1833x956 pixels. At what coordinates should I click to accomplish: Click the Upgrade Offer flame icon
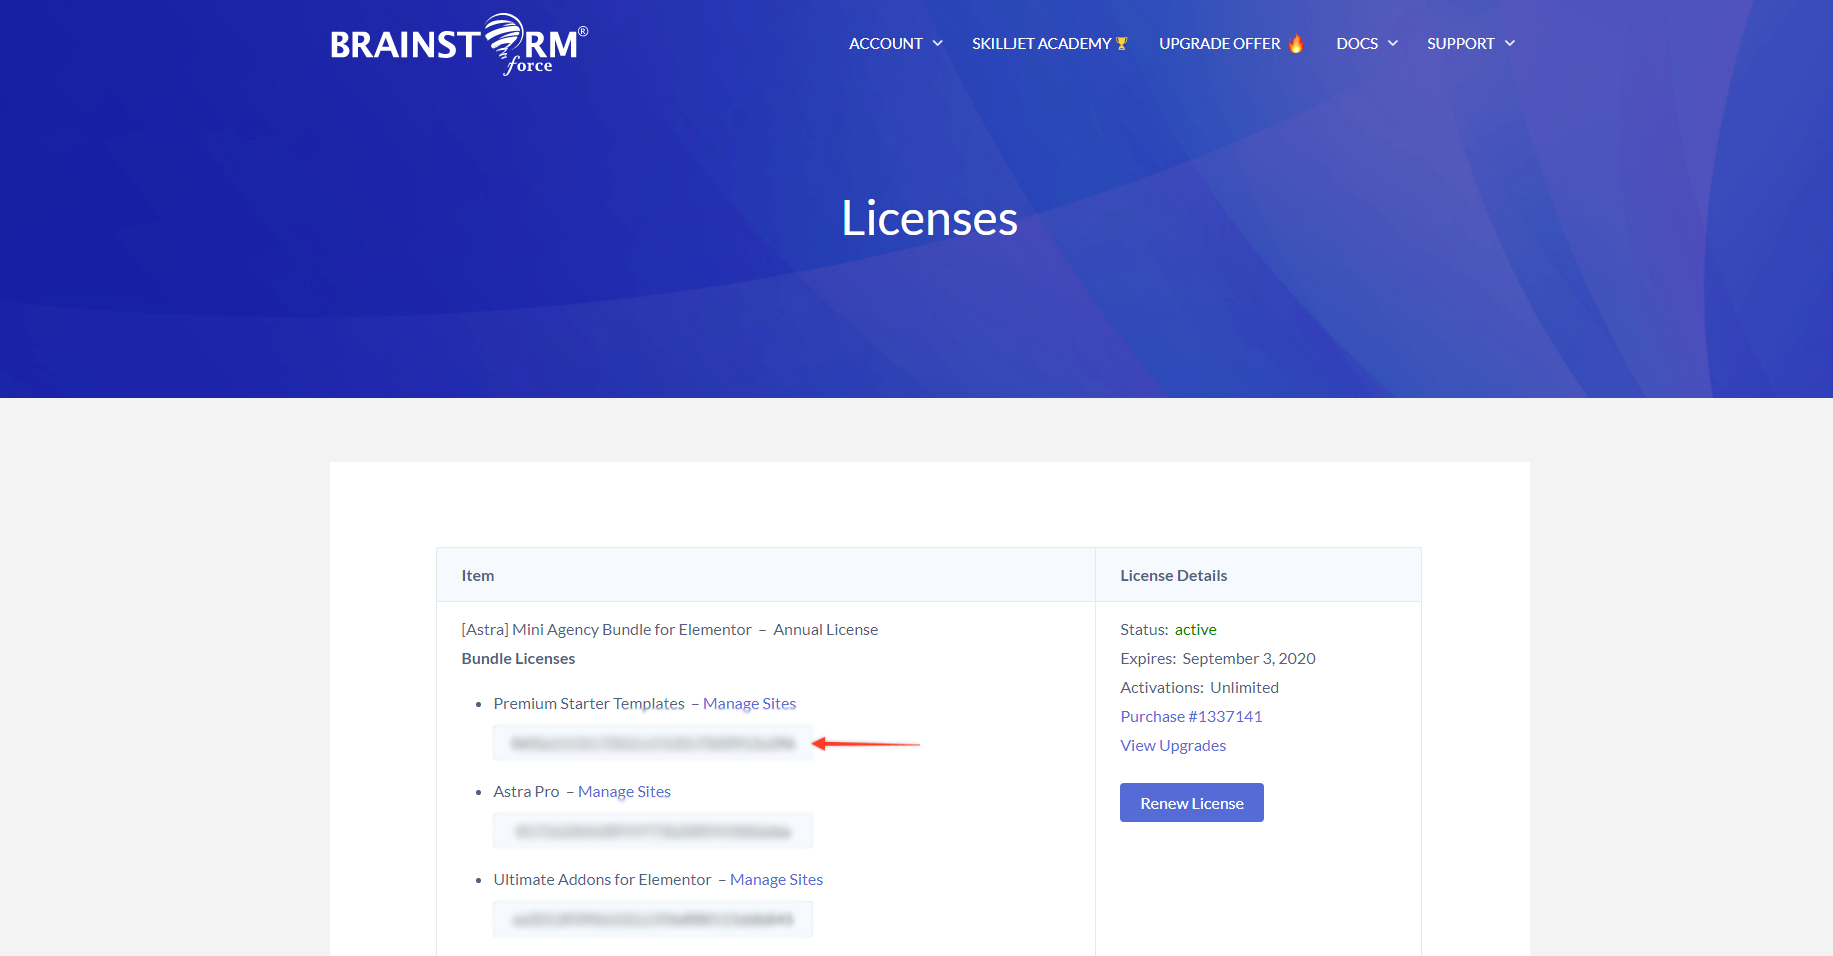(x=1296, y=43)
